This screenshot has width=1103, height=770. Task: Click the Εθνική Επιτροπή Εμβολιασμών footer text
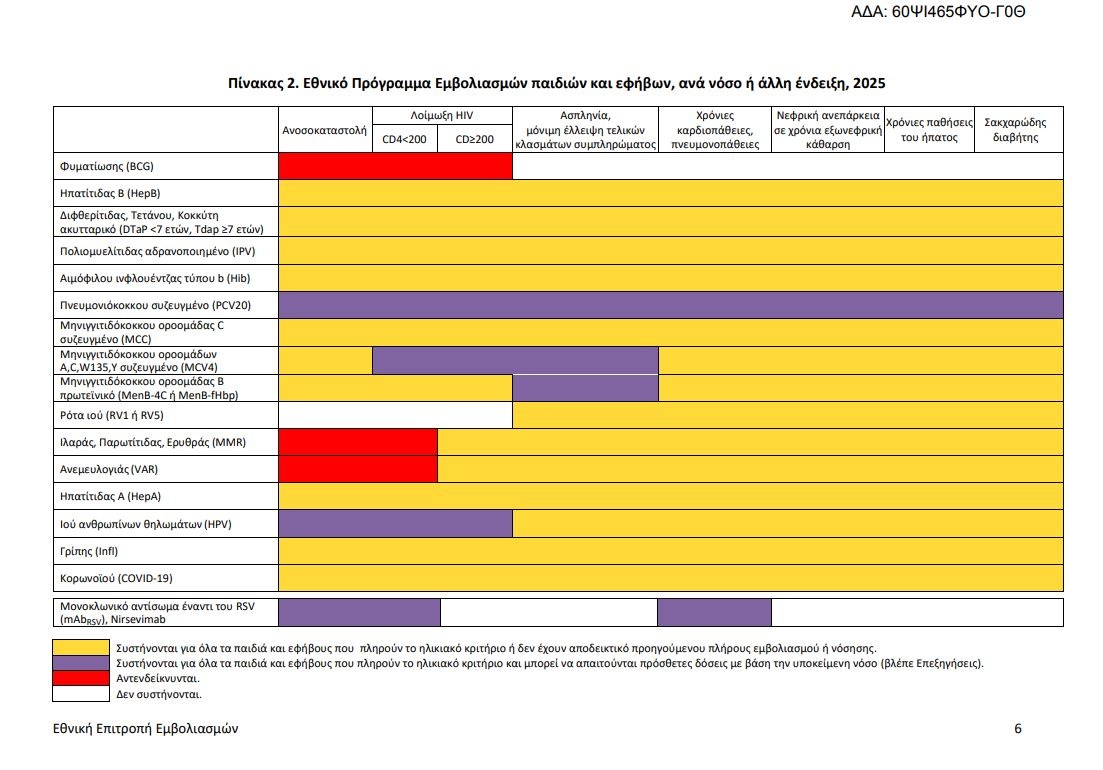pyautogui.click(x=146, y=728)
